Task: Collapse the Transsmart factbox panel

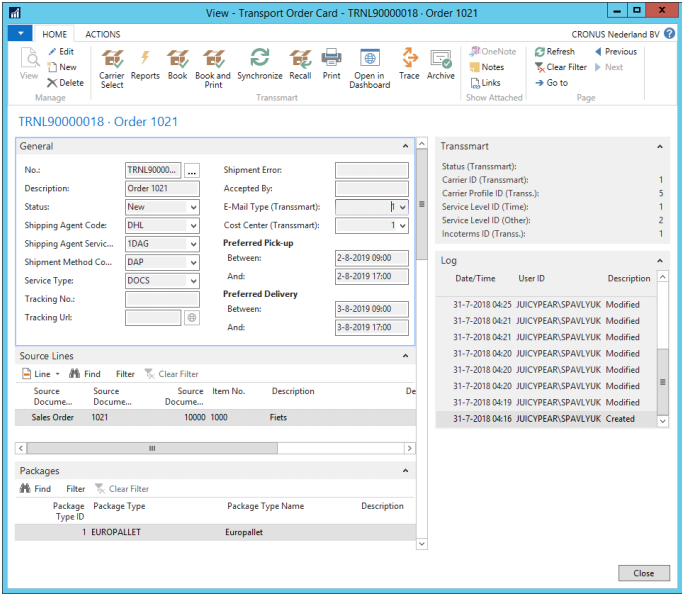Action: (x=660, y=147)
